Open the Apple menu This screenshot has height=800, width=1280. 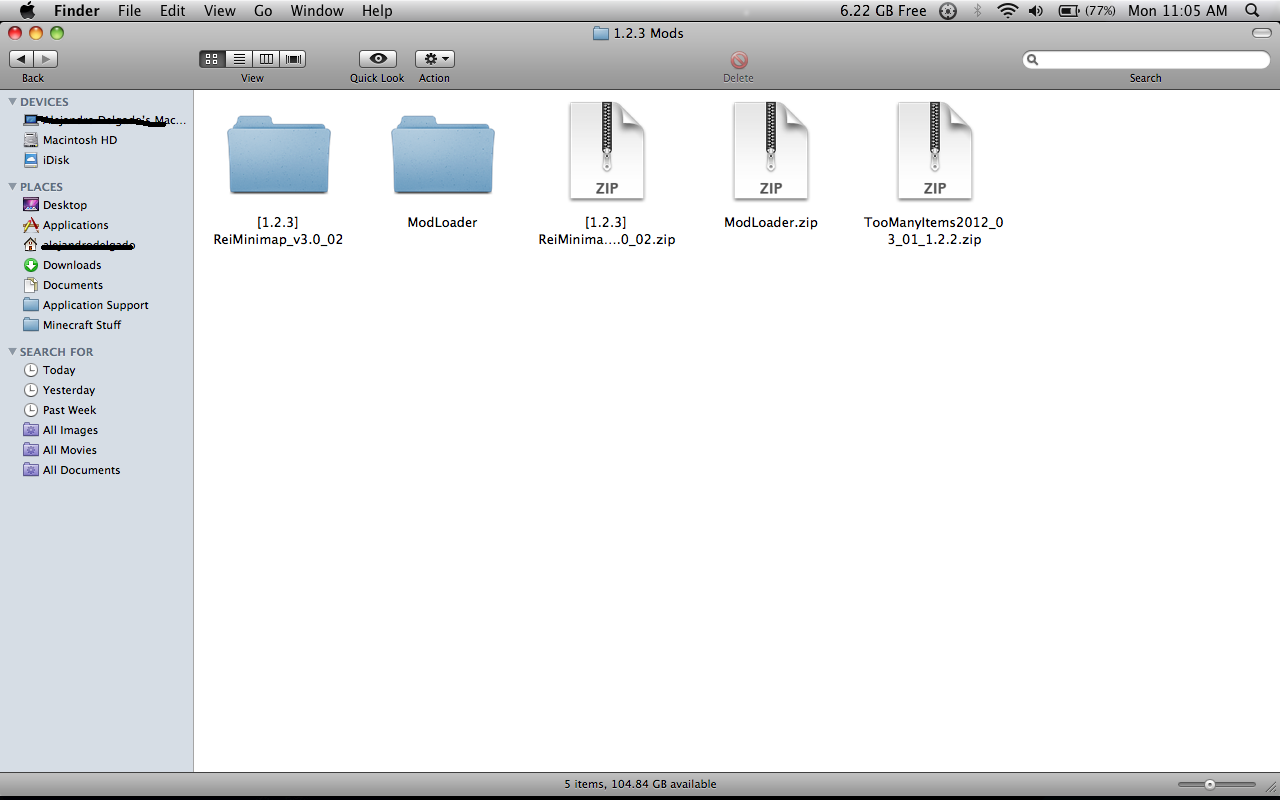(x=27, y=11)
